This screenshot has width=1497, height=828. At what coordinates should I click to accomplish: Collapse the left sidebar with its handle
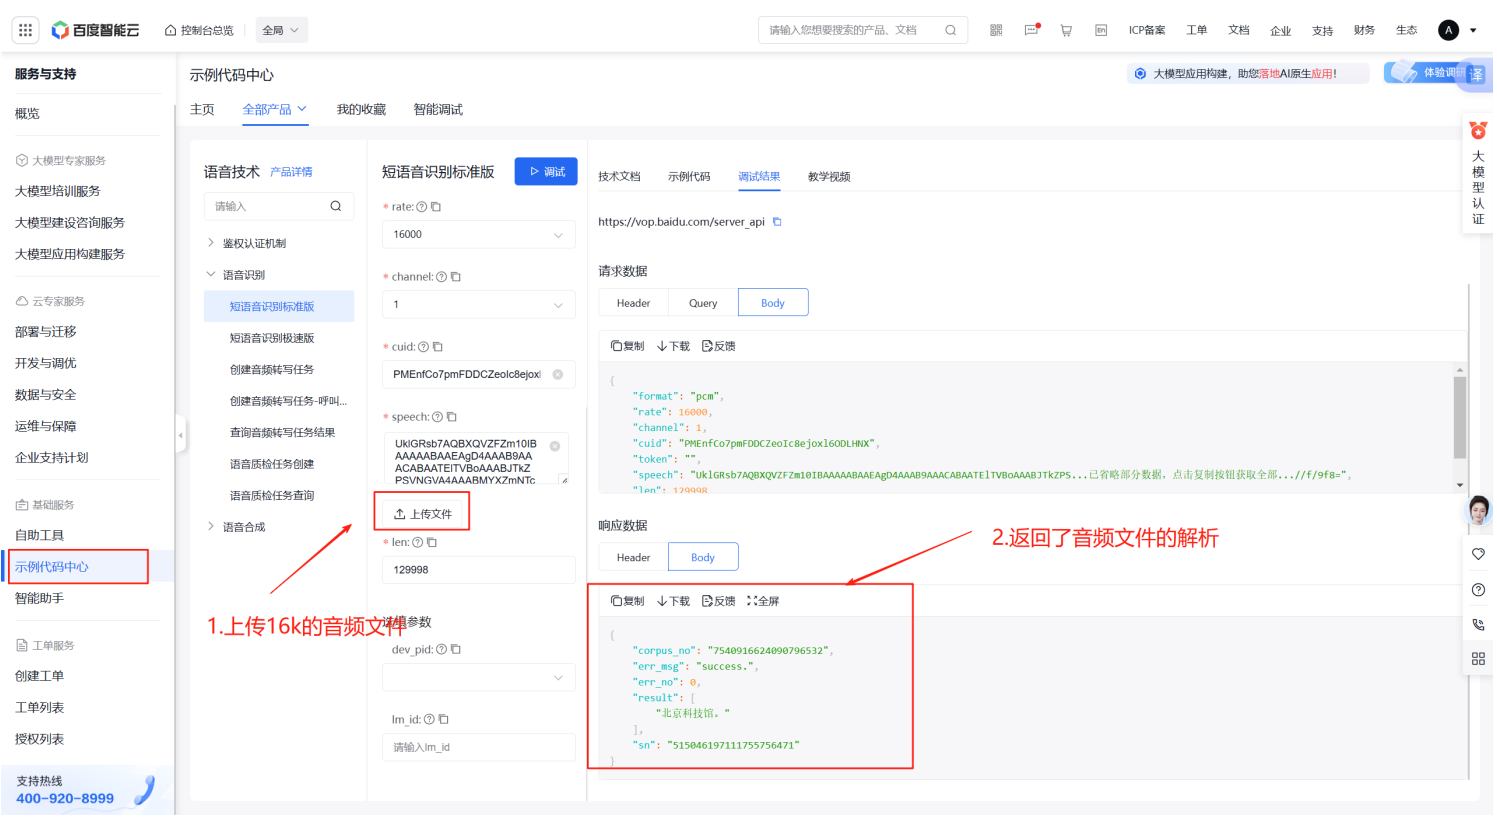point(181,436)
